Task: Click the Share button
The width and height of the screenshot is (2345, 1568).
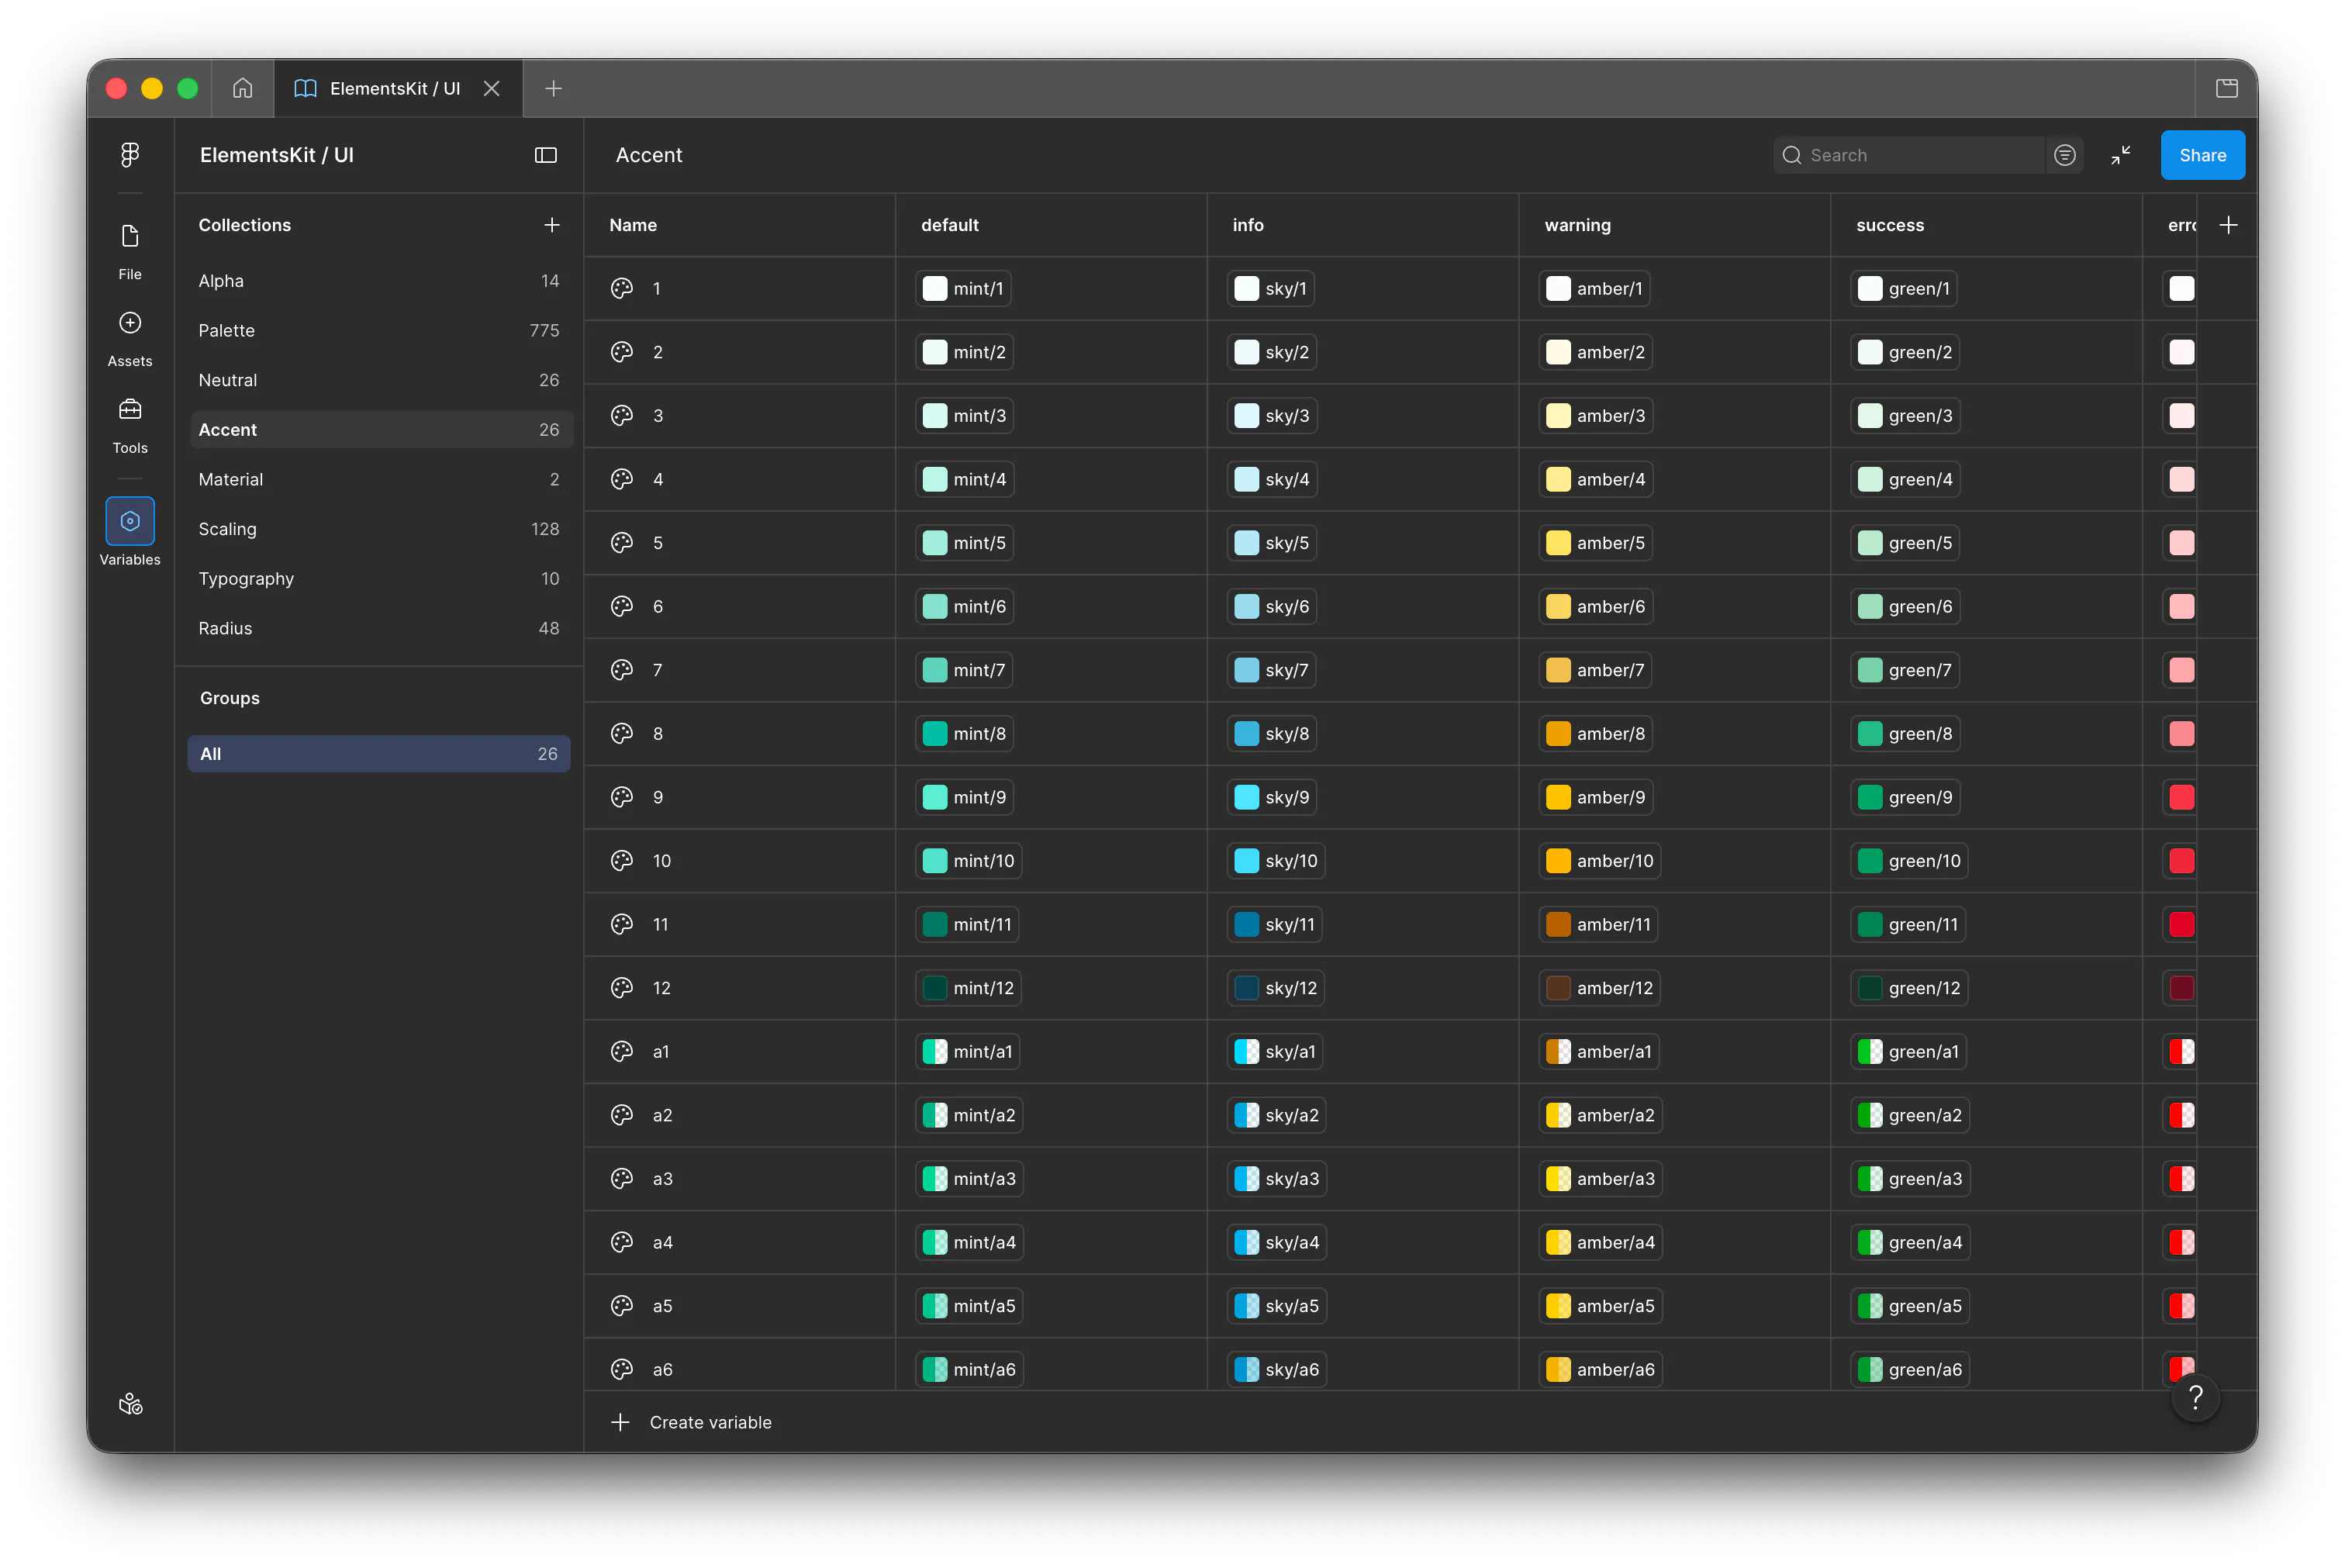Action: (2202, 155)
